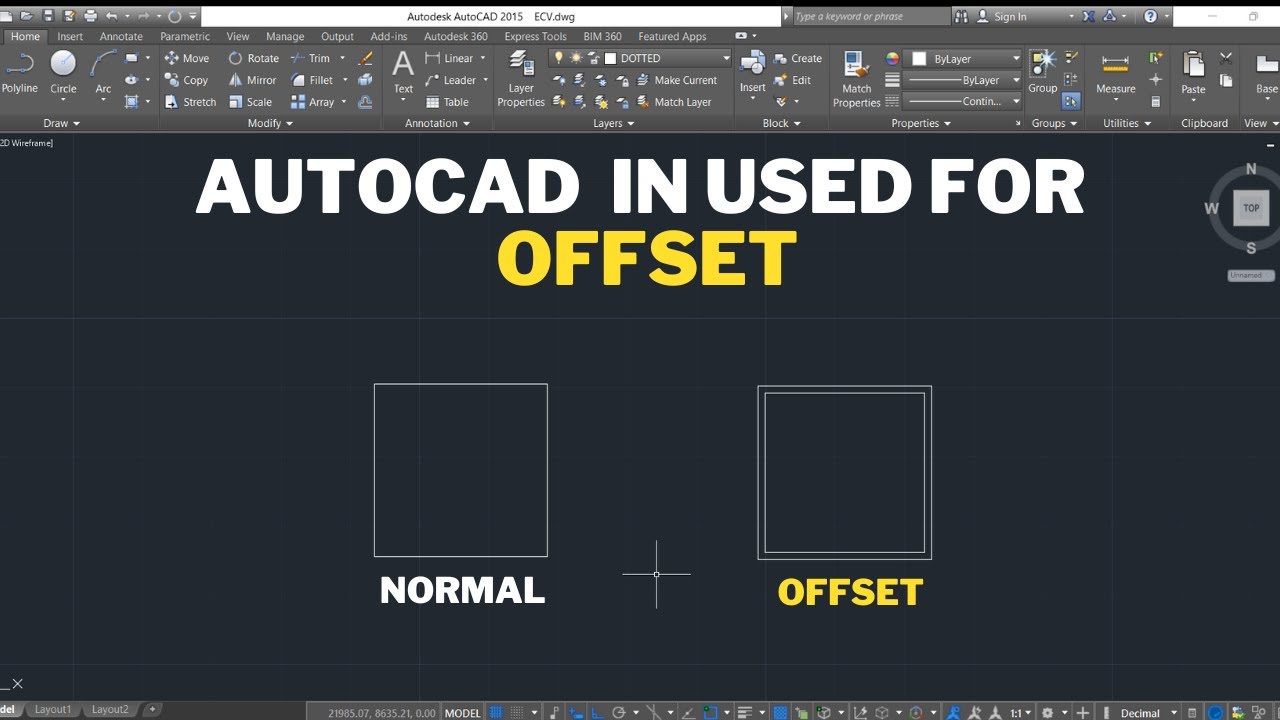Activate the Rotate tool
This screenshot has height=720, width=1280.
(254, 58)
